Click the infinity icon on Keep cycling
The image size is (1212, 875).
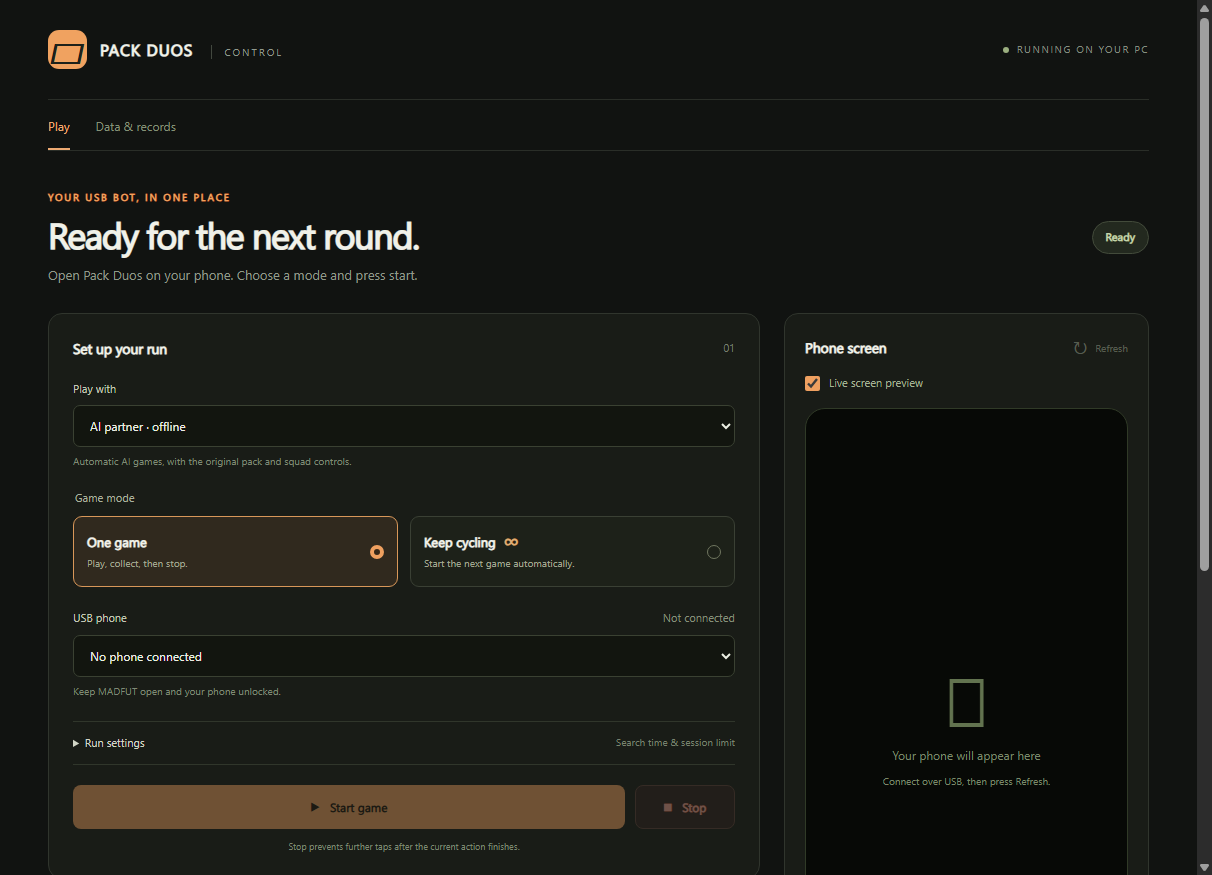point(511,542)
